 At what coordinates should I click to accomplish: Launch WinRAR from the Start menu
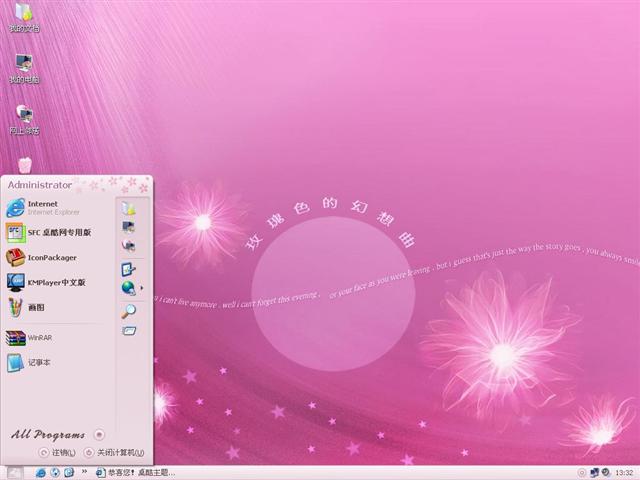[40, 338]
